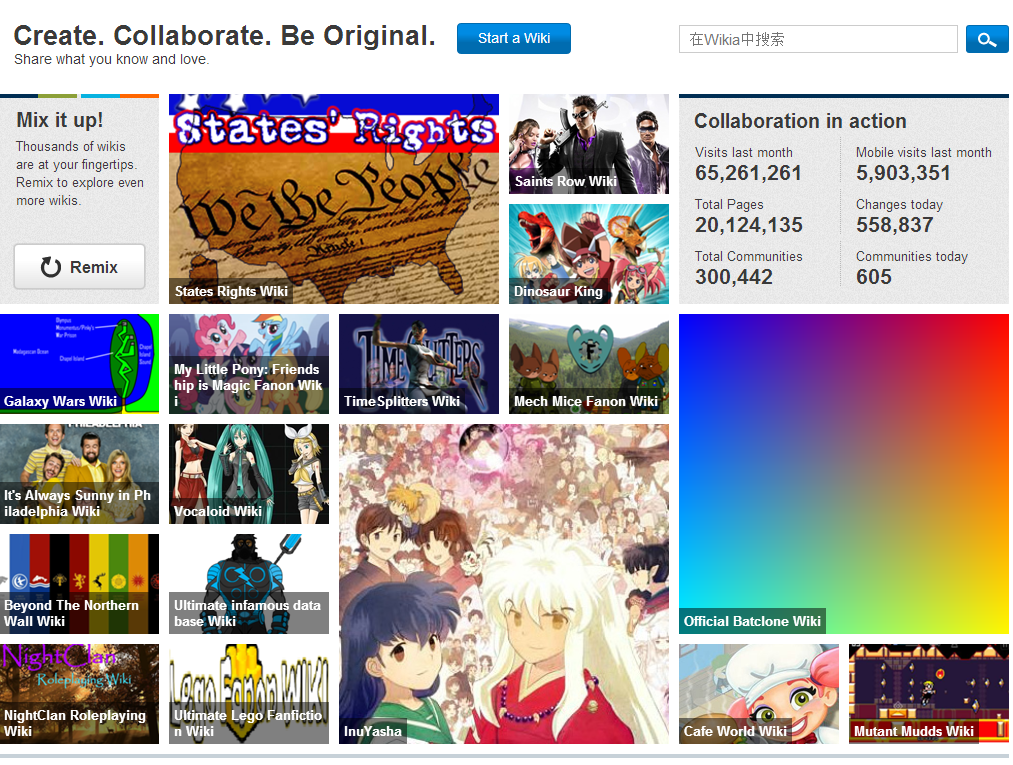Open the Official Batclone Wiki tile
Image resolution: width=1013 pixels, height=765 pixels.
(x=844, y=474)
